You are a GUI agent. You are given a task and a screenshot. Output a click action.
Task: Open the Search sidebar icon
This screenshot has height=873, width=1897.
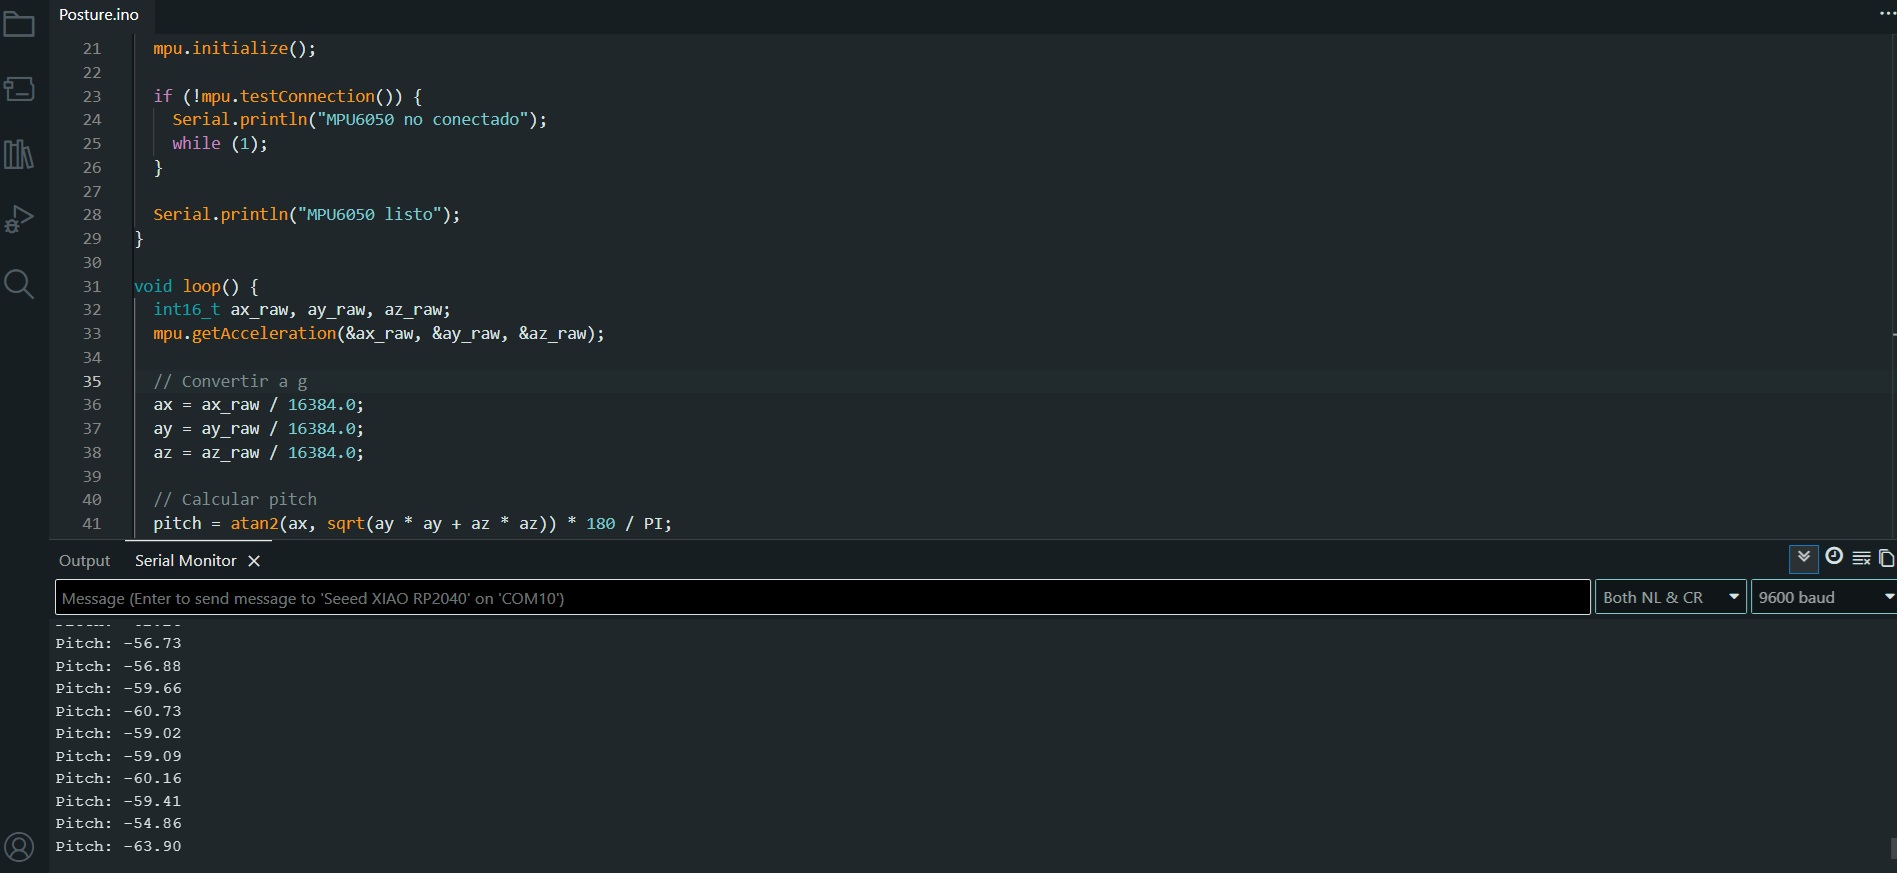(19, 284)
